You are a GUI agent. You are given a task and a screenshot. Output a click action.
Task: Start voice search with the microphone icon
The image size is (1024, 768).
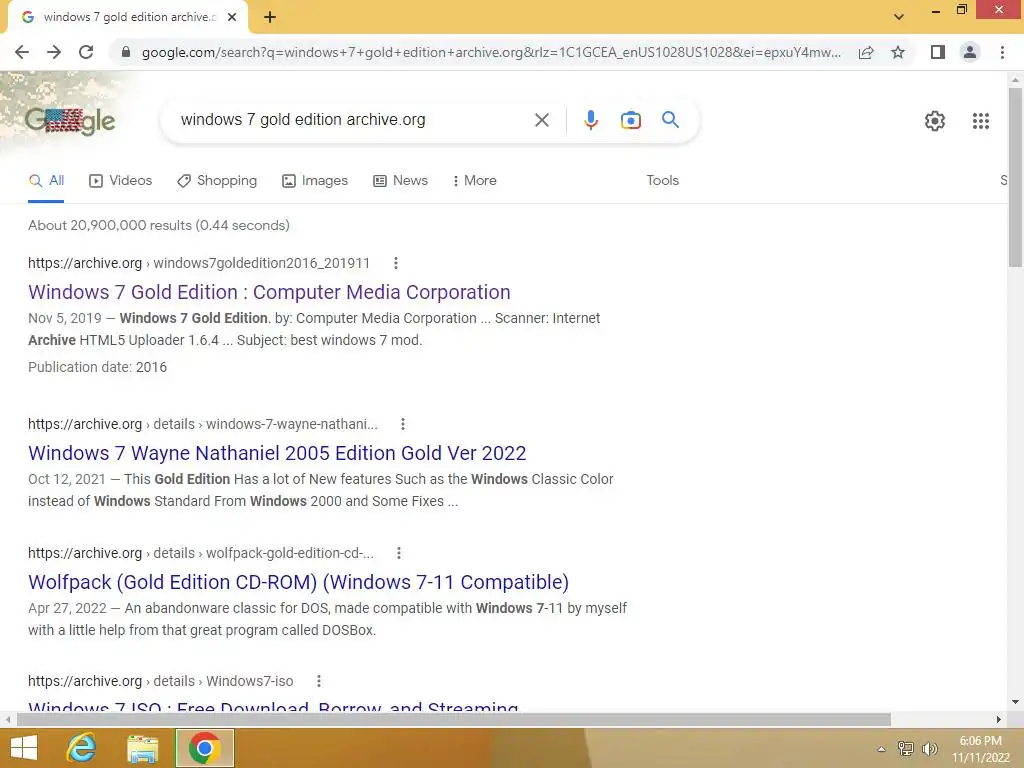click(591, 120)
